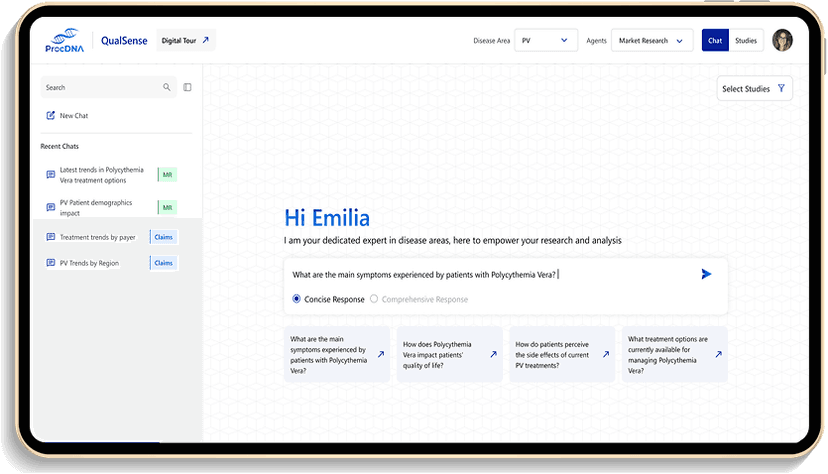Click the PV dropdown chevron

(x=564, y=40)
